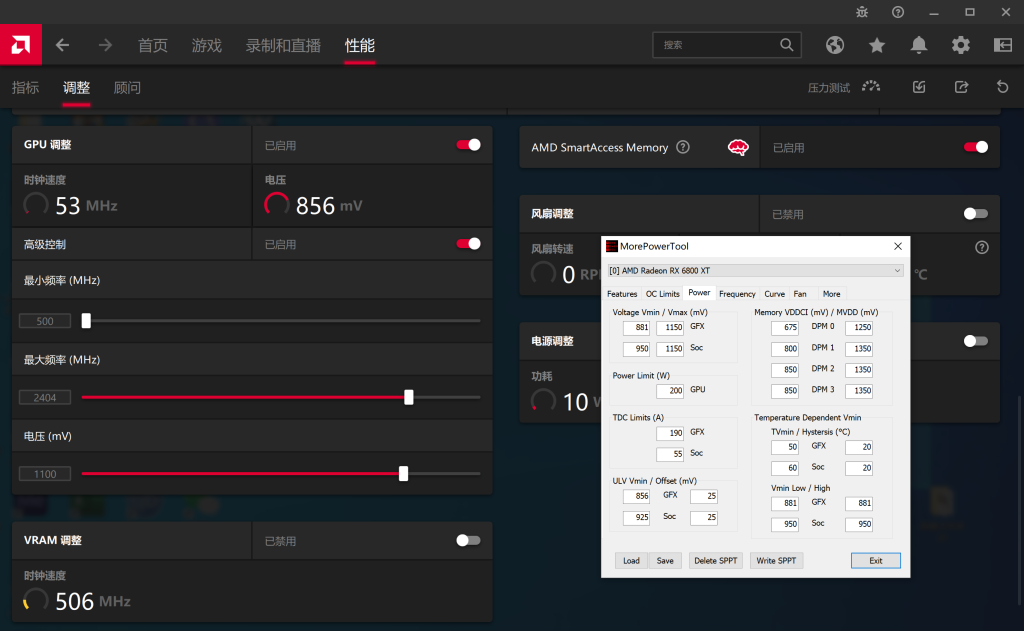Open favorites star icon
This screenshot has width=1024, height=631.
pyautogui.click(x=877, y=45)
